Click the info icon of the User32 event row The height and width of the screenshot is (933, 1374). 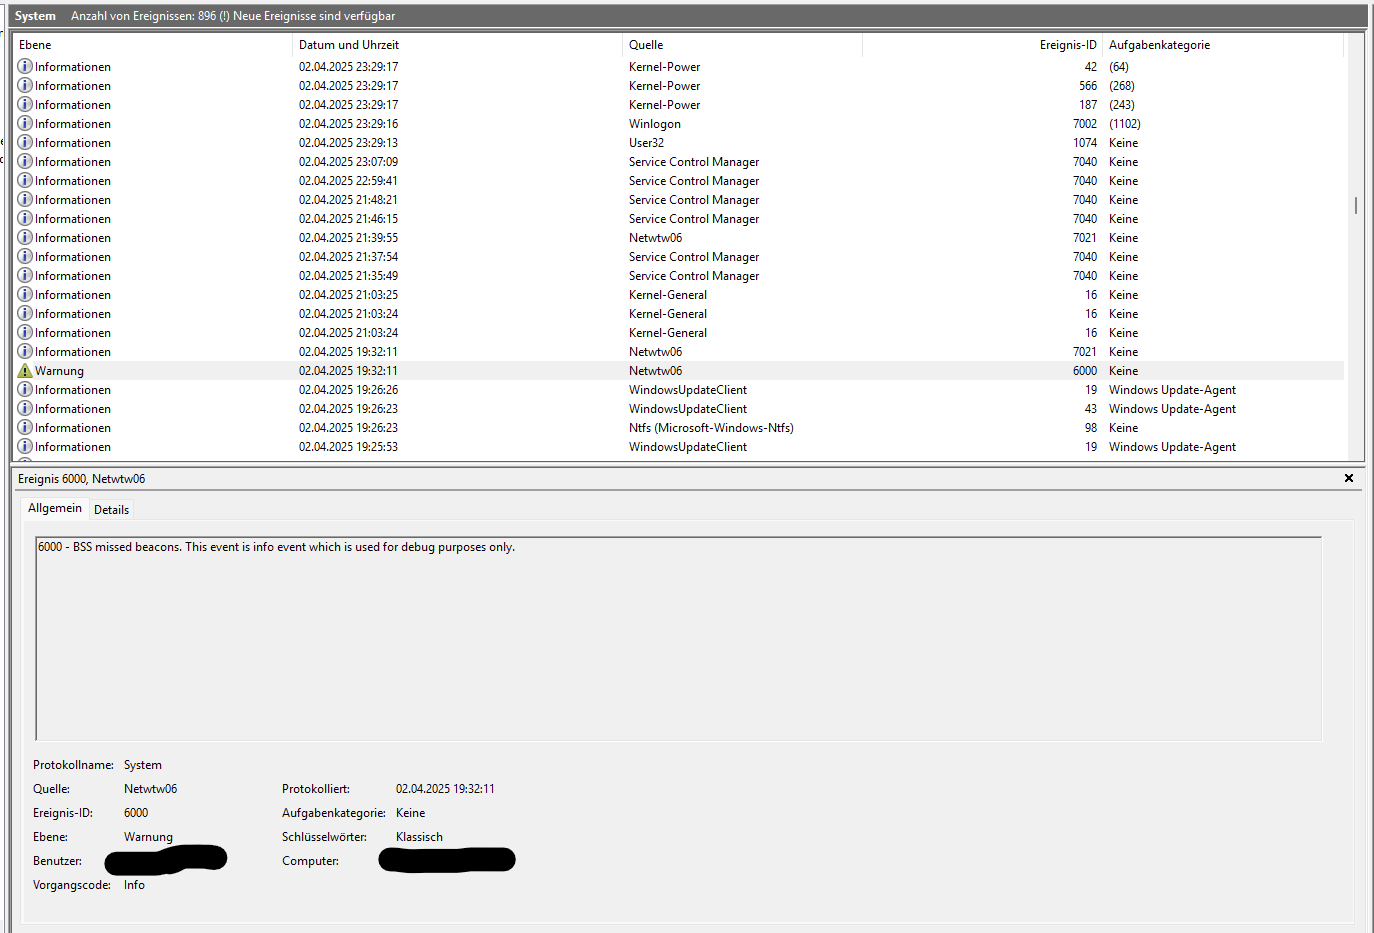coord(25,143)
